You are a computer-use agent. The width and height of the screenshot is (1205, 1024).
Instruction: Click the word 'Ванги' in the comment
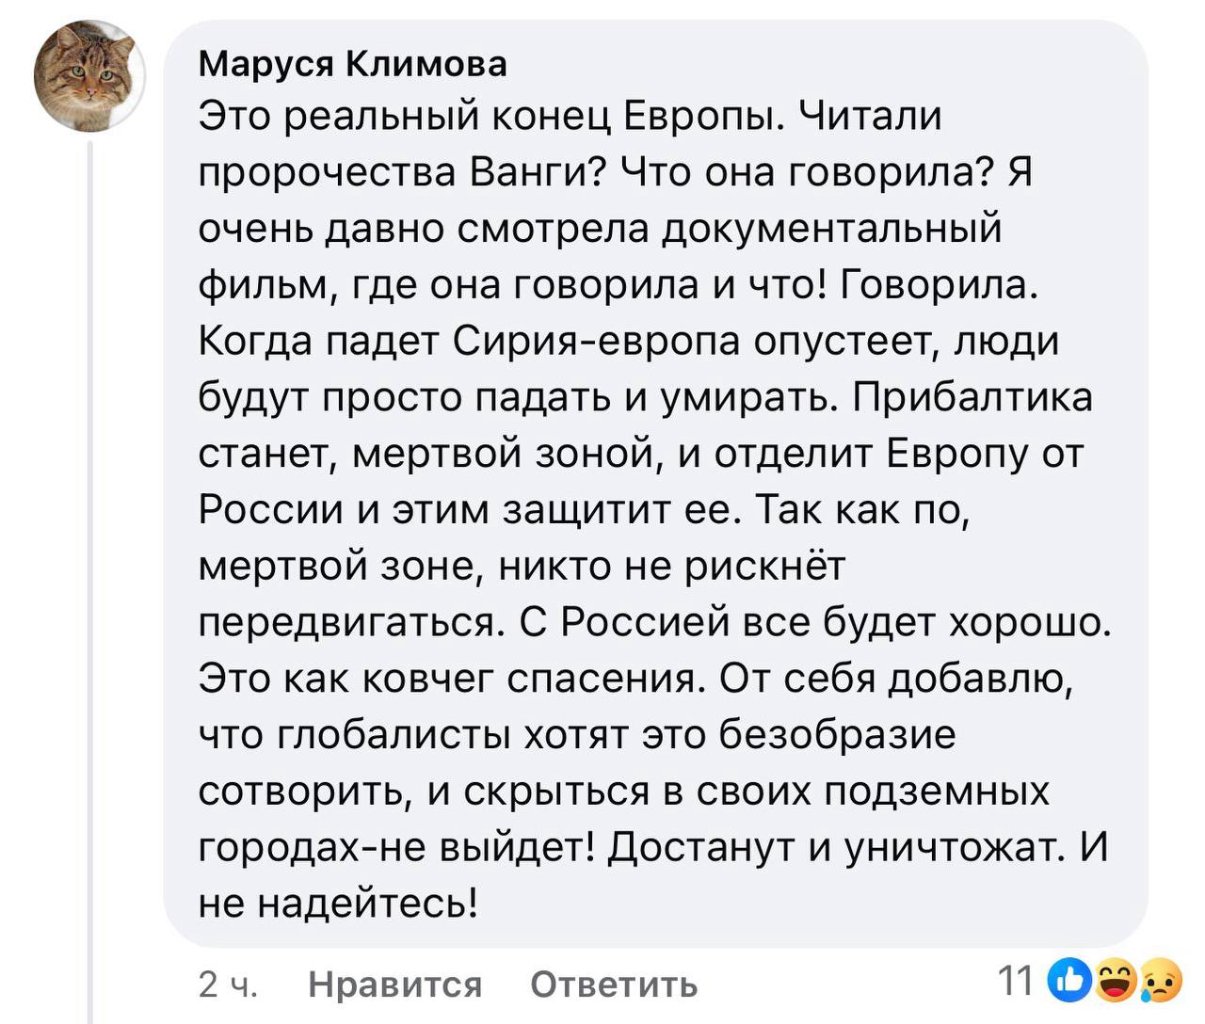click(x=542, y=174)
